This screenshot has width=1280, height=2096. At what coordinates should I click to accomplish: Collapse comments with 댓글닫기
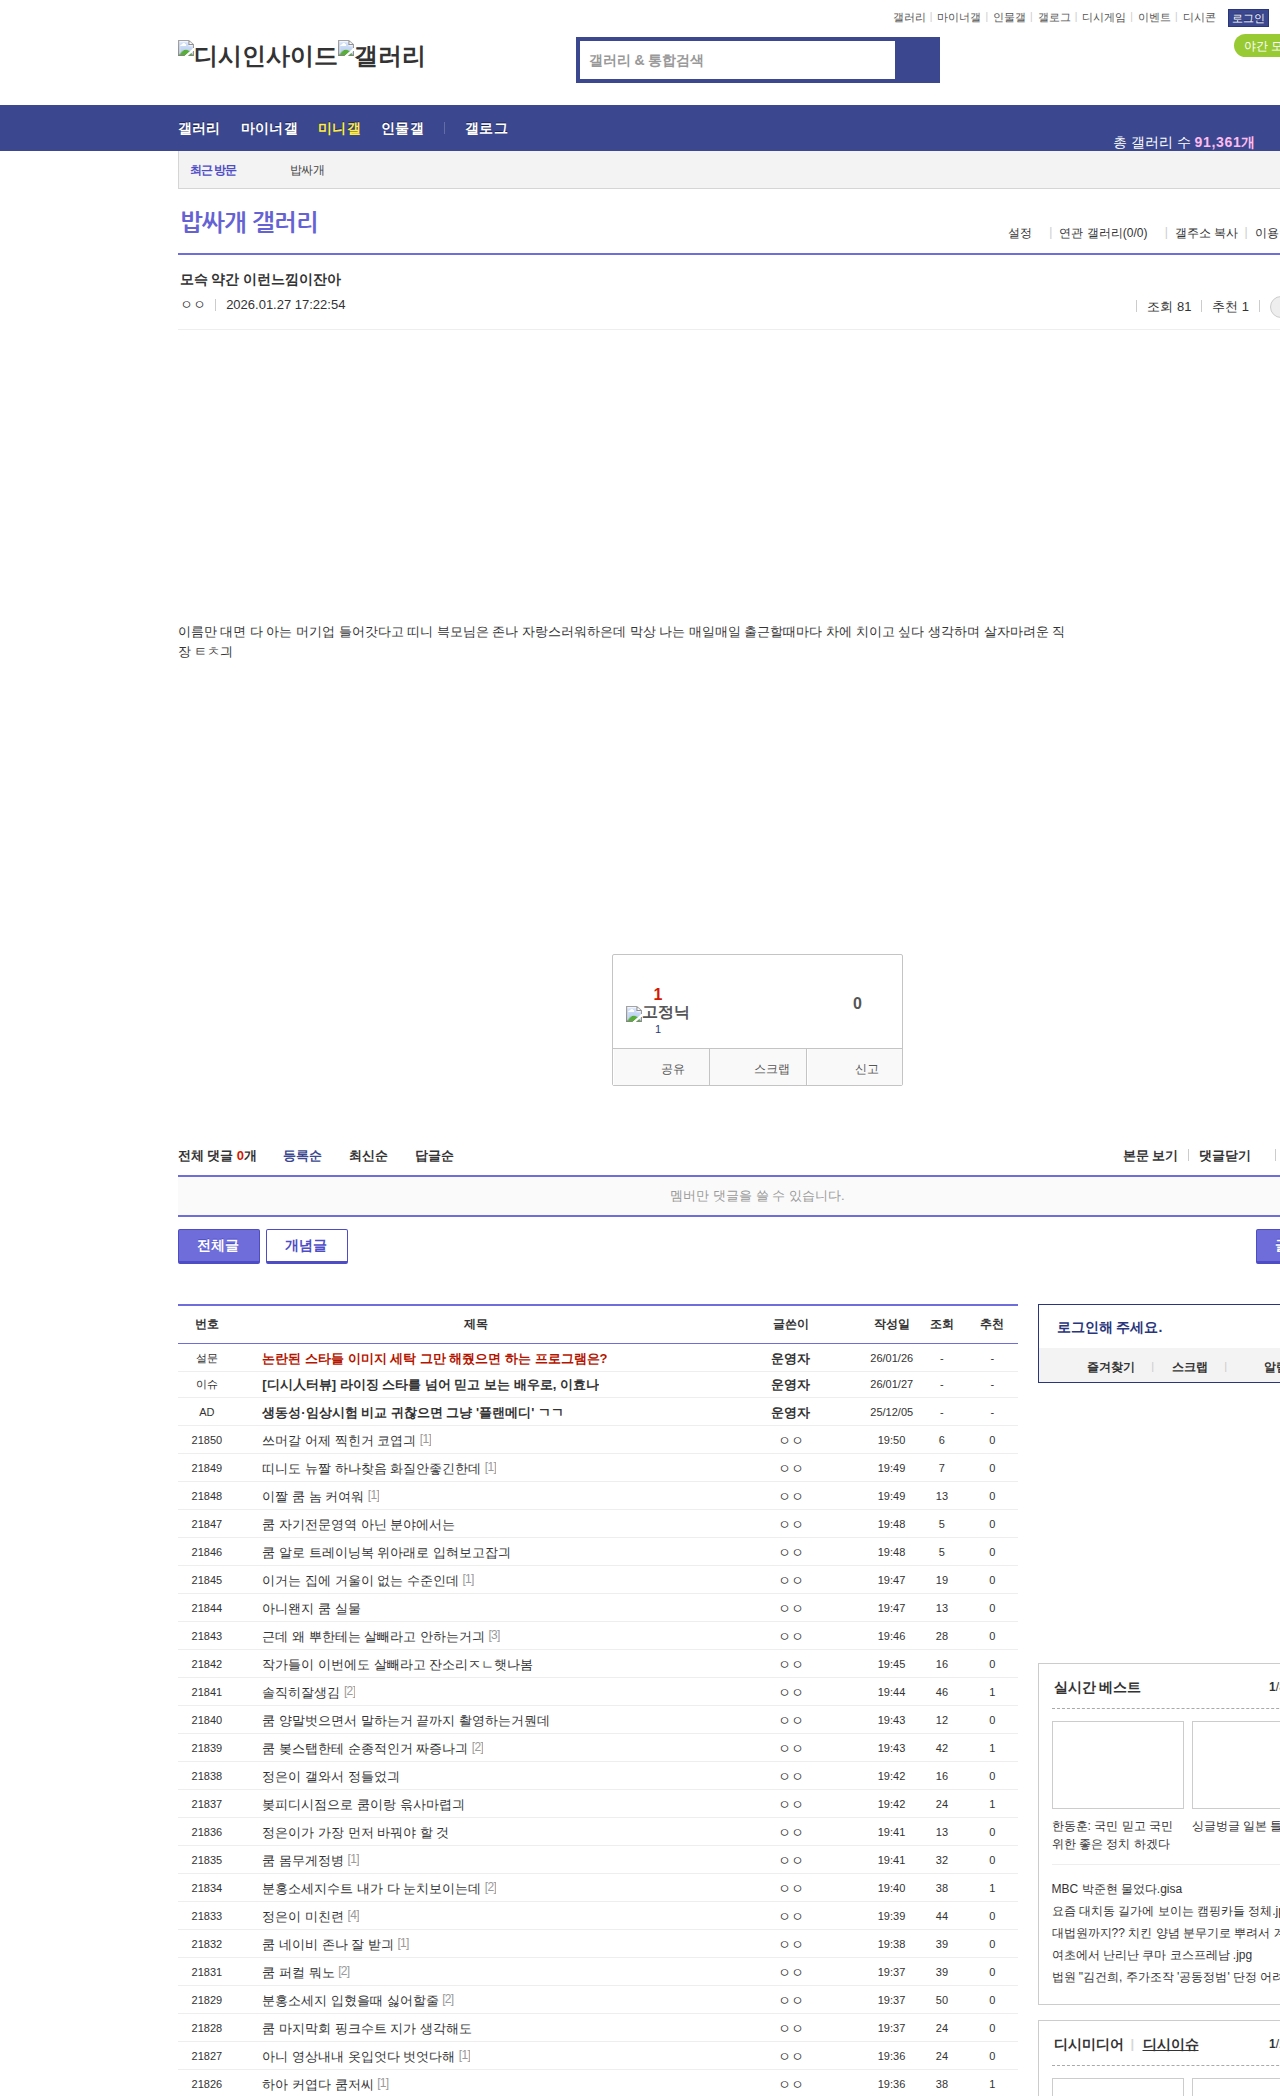1224,1156
